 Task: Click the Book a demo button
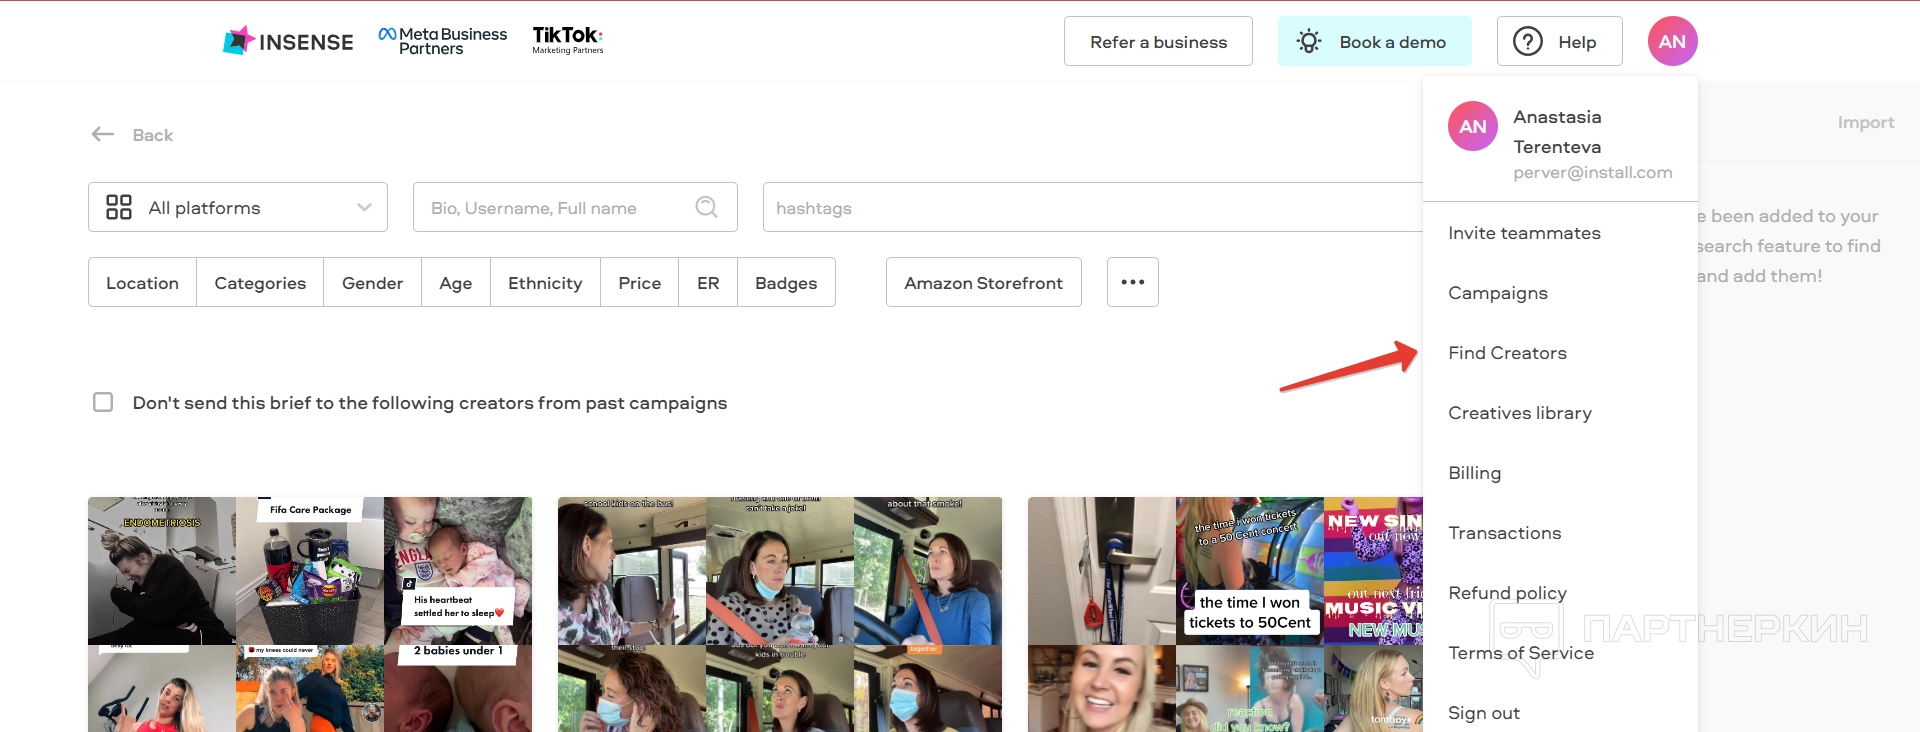point(1374,41)
